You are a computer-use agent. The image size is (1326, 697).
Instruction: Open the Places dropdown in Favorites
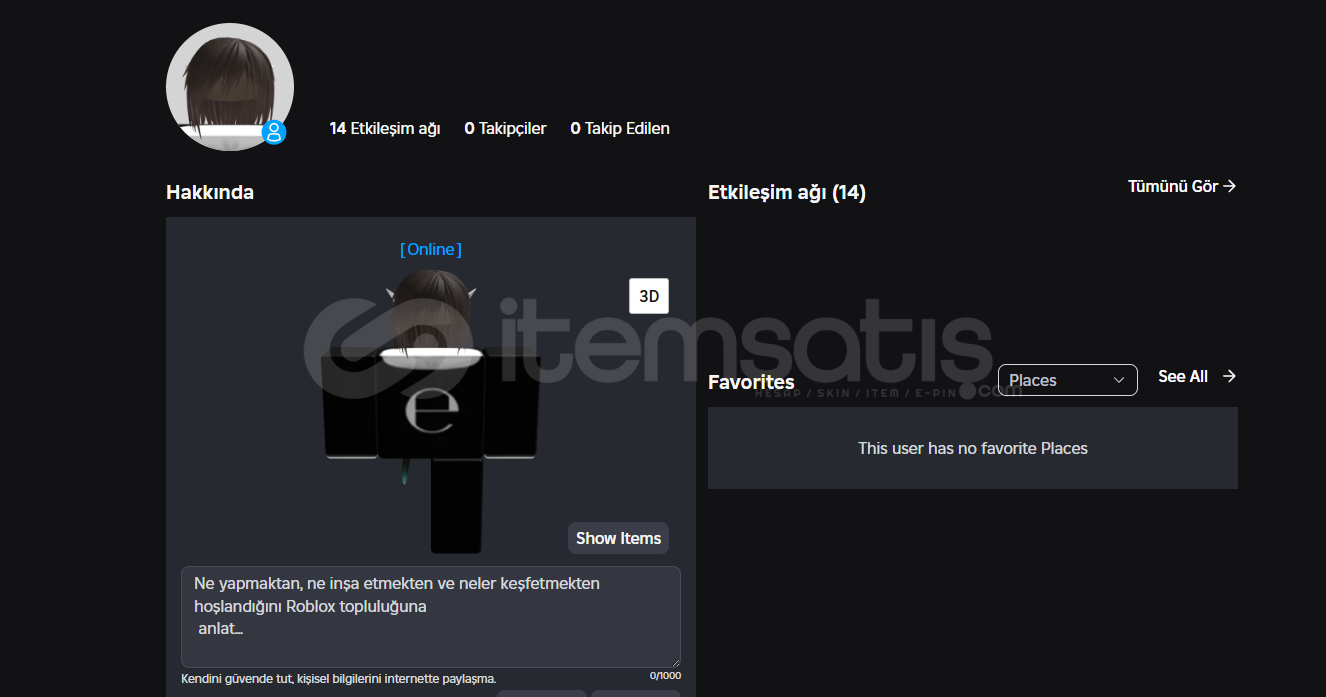1067,380
